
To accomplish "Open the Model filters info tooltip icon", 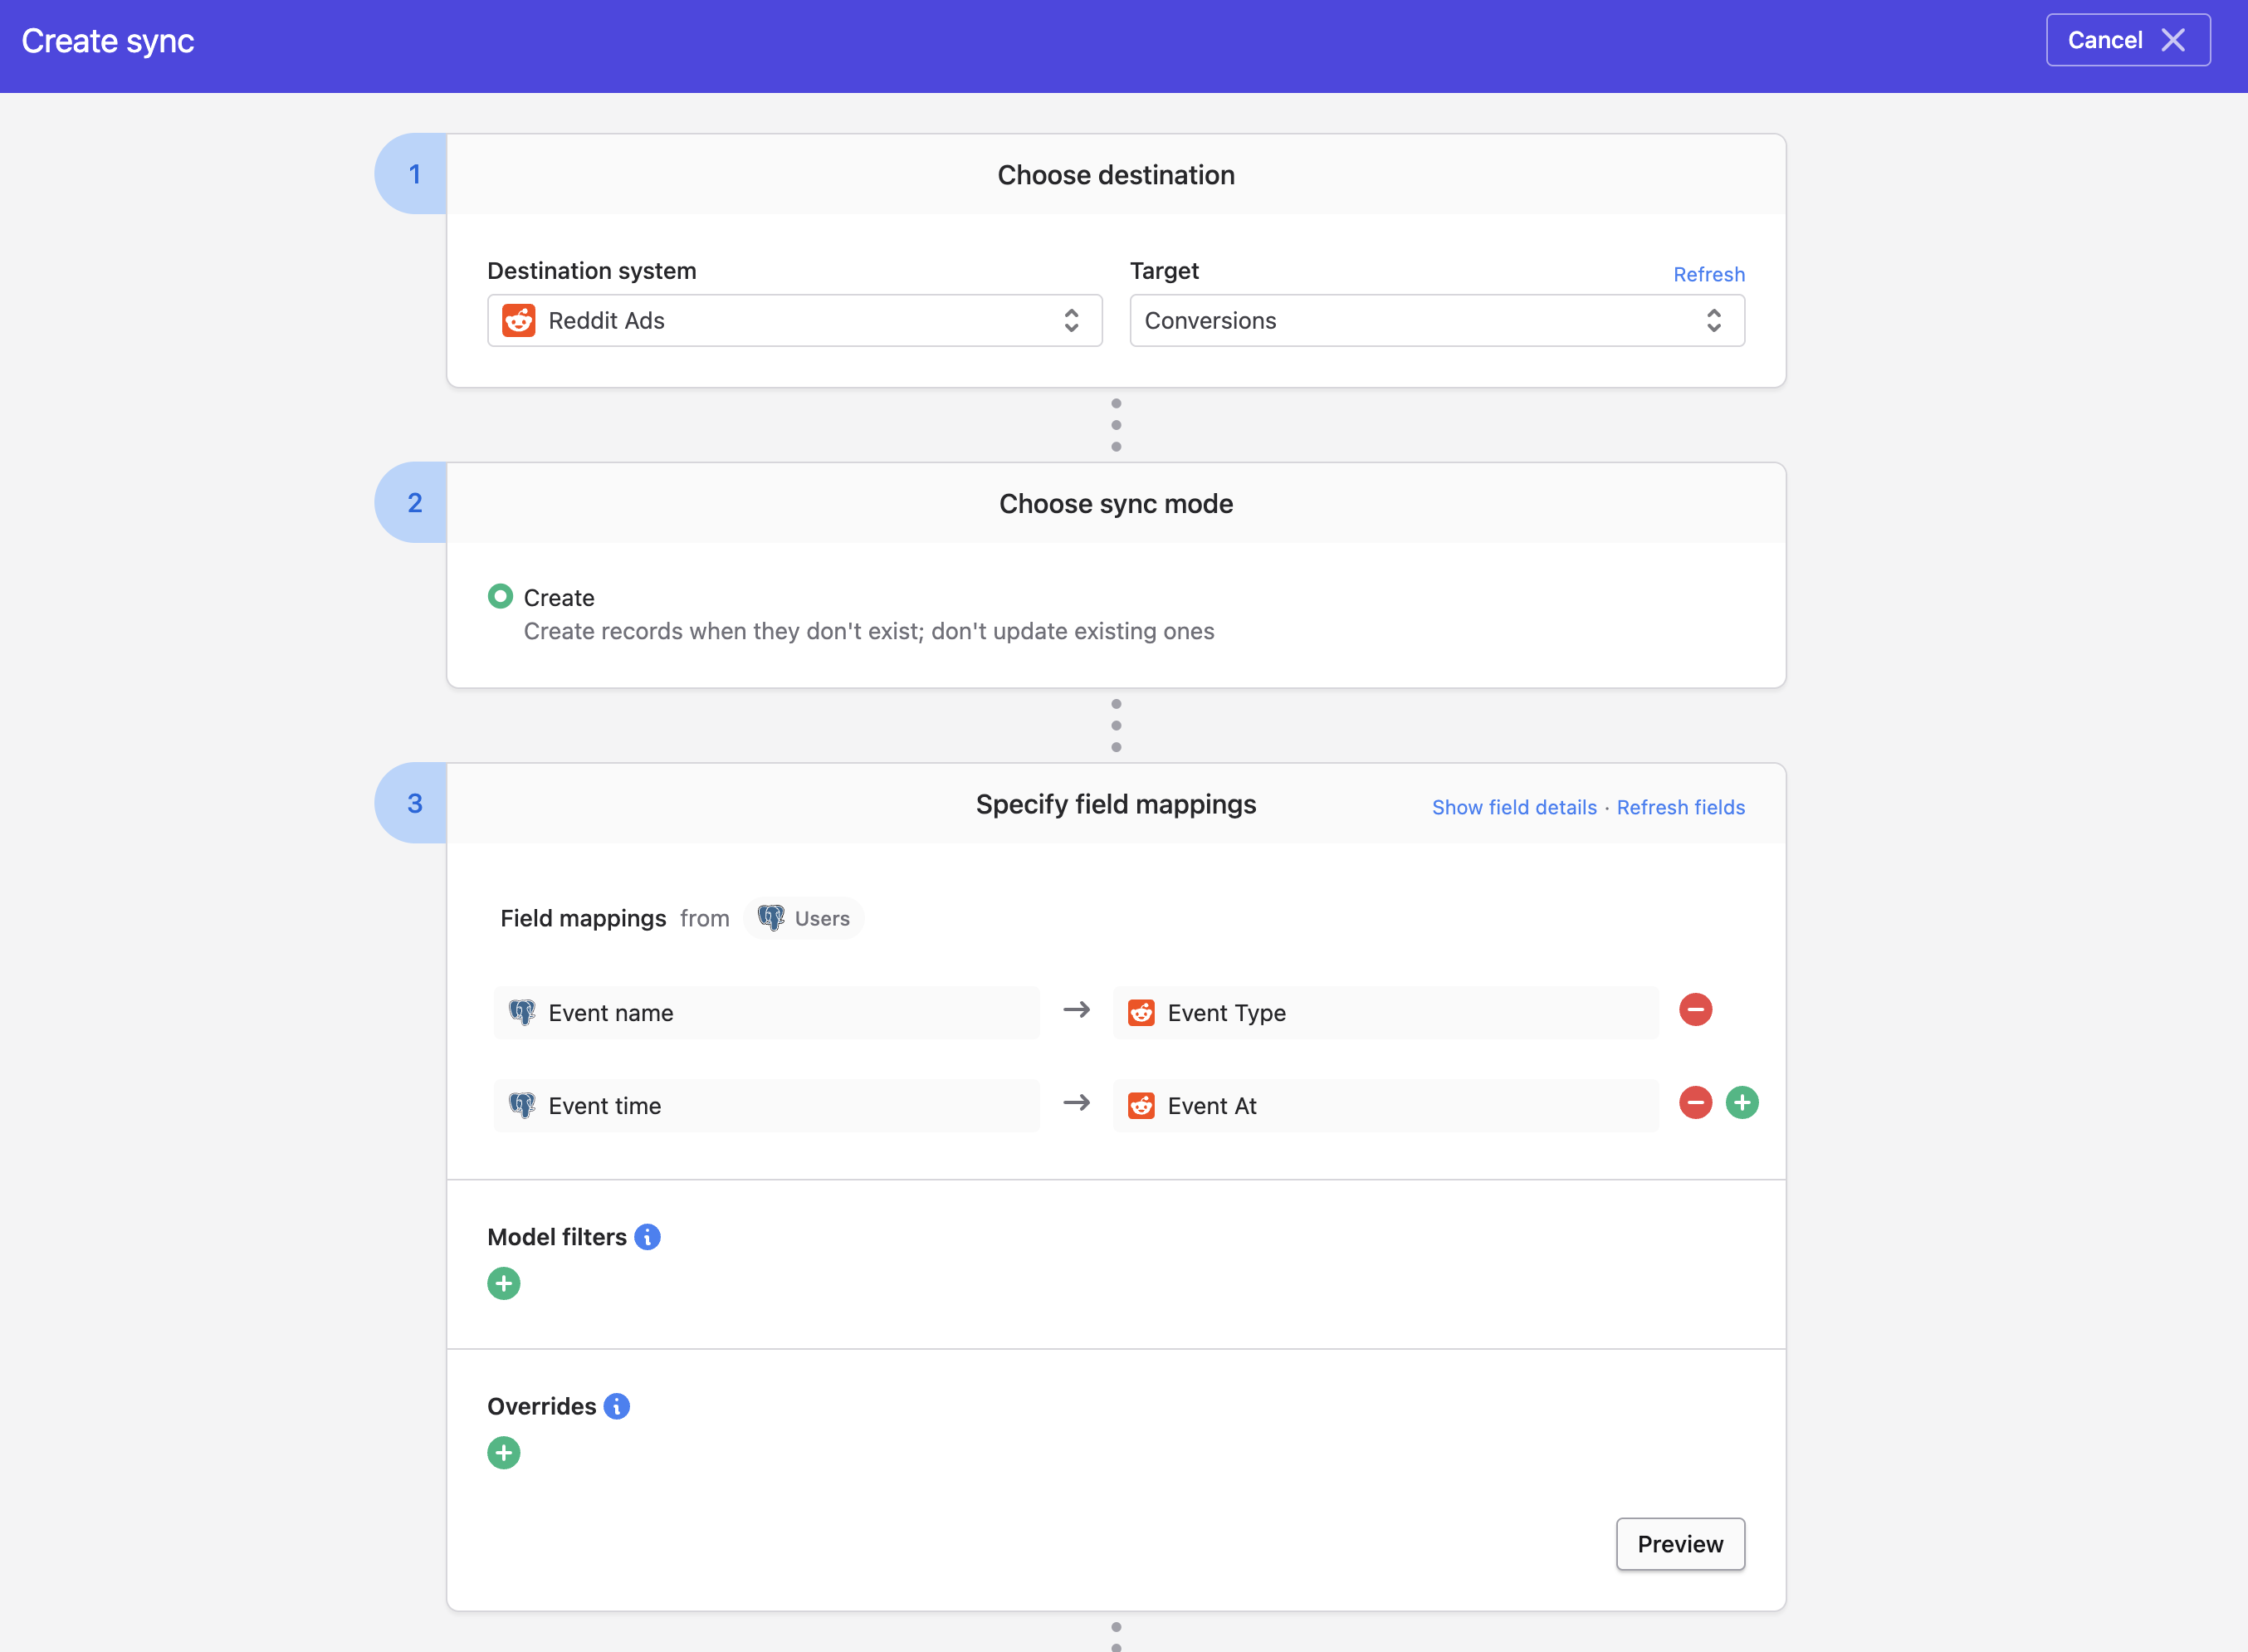I will (x=647, y=1237).
